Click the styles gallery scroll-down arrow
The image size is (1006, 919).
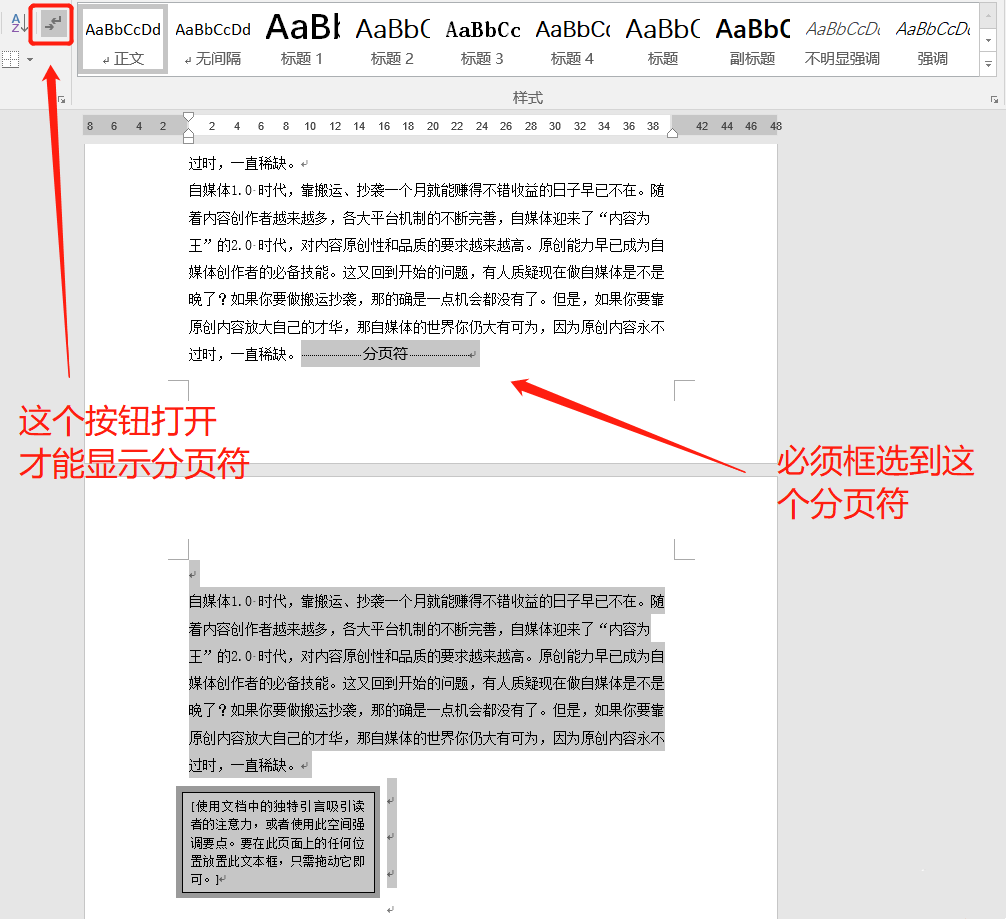(x=990, y=38)
